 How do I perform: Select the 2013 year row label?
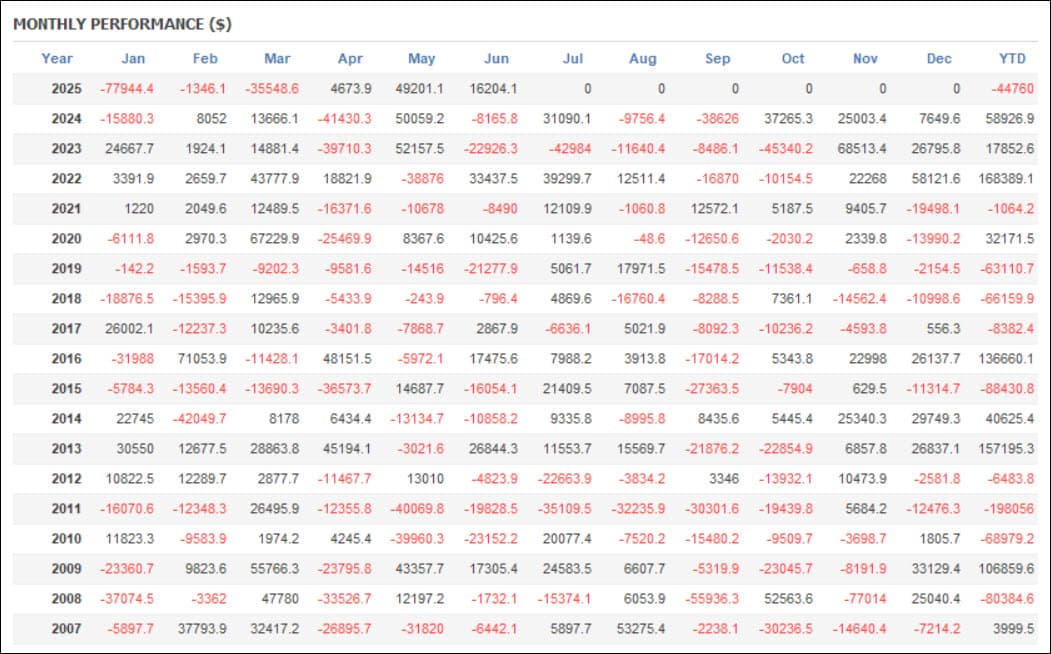click(66, 449)
